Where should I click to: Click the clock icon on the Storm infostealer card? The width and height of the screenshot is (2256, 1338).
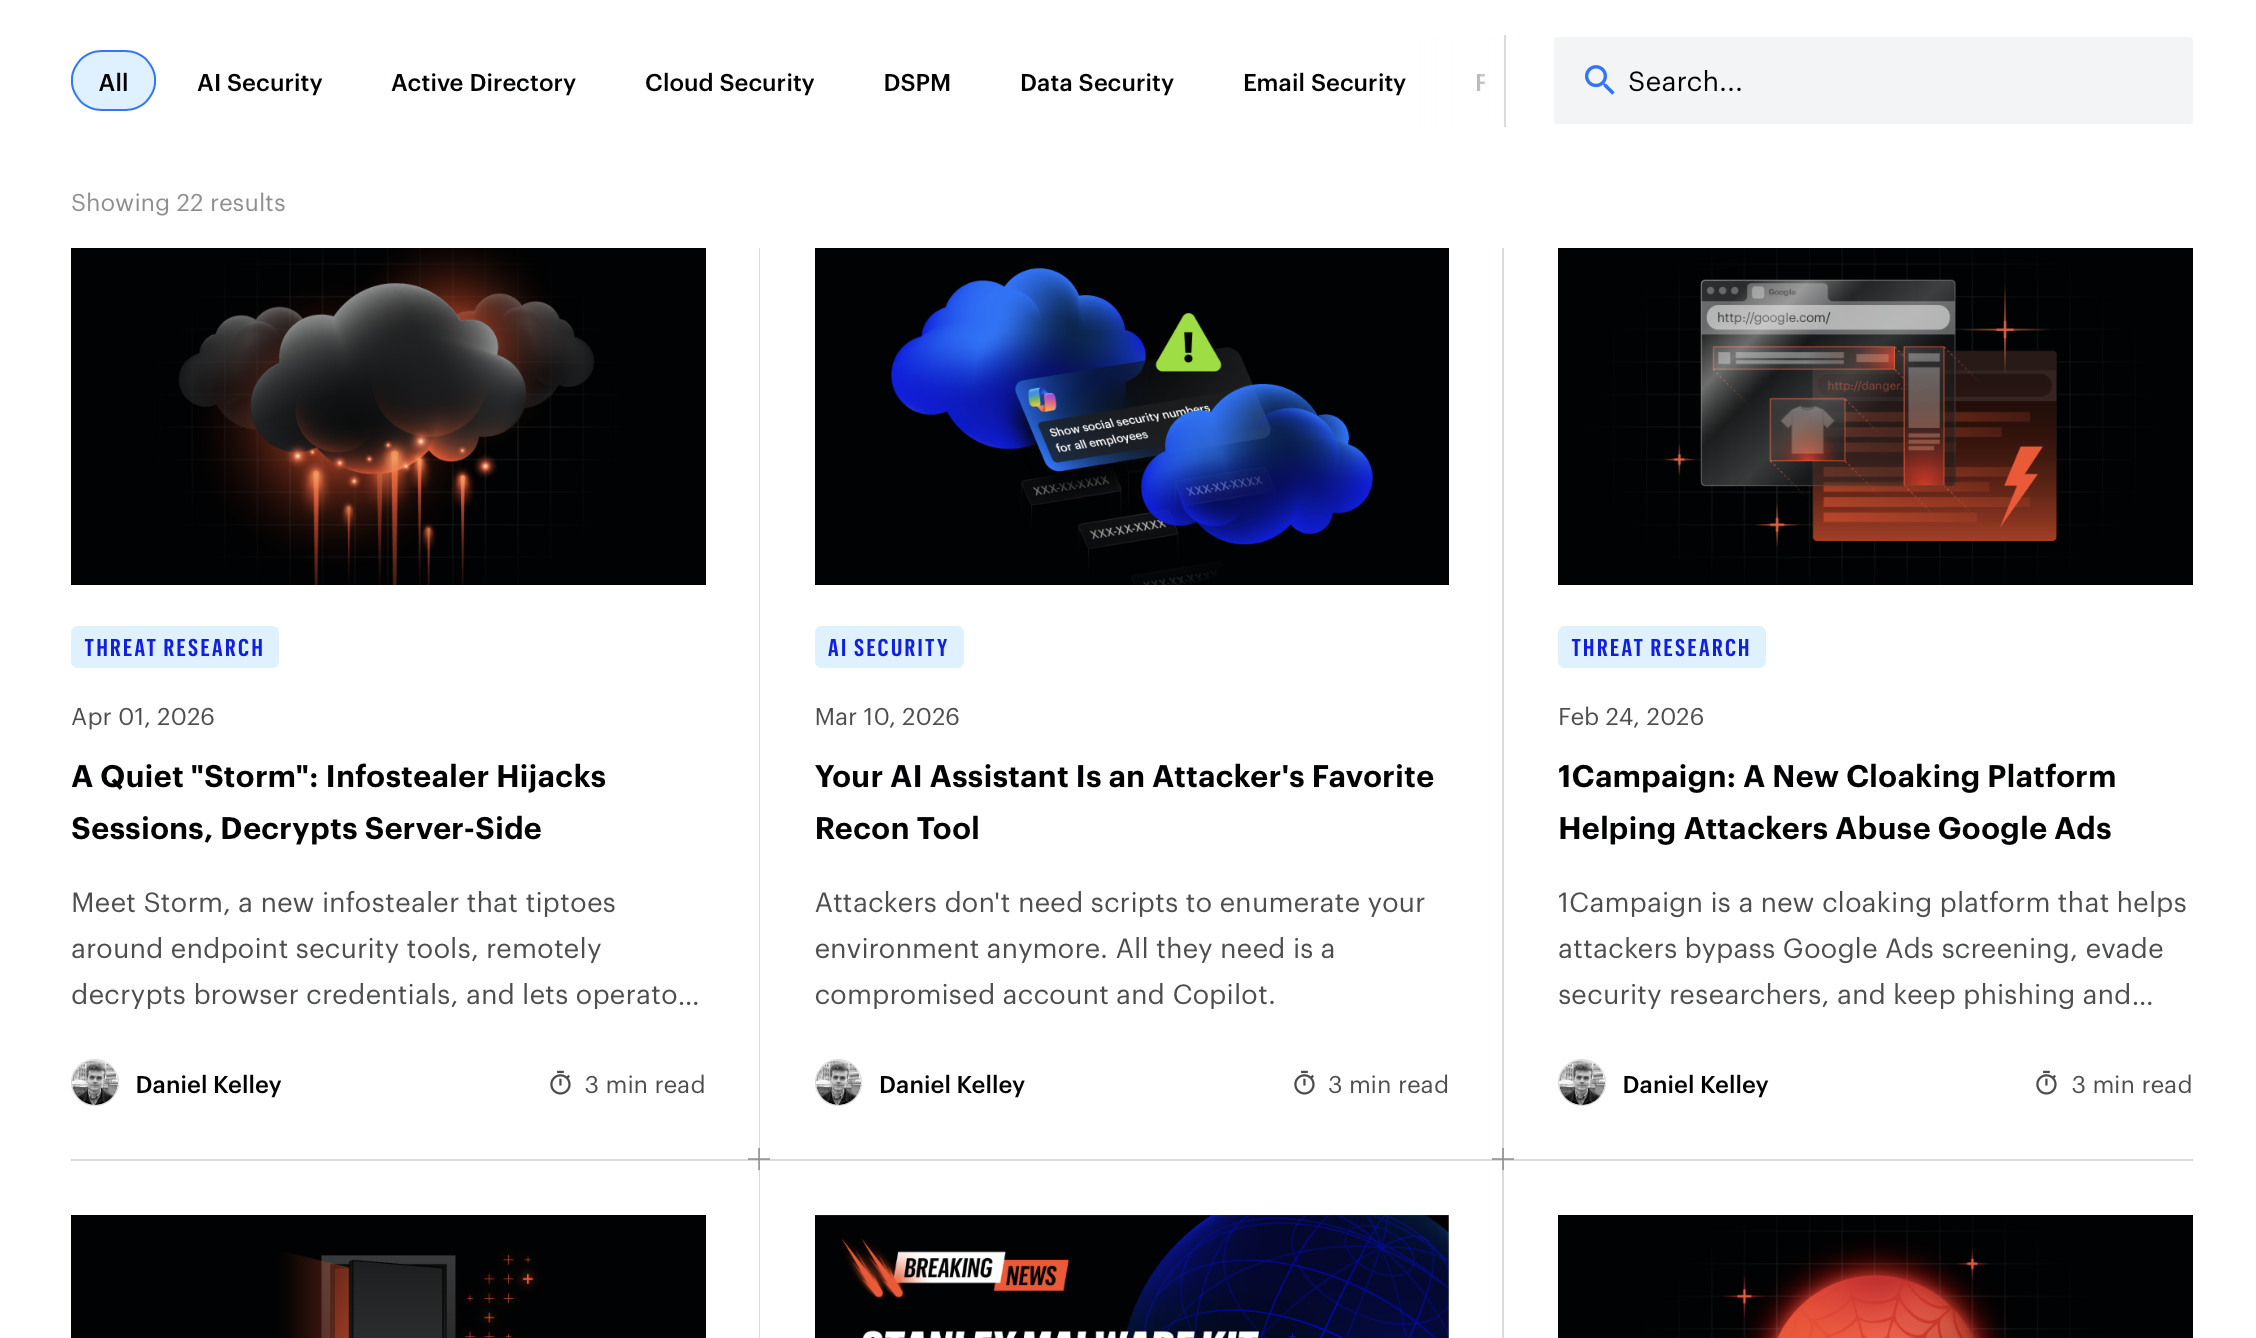[x=560, y=1083]
